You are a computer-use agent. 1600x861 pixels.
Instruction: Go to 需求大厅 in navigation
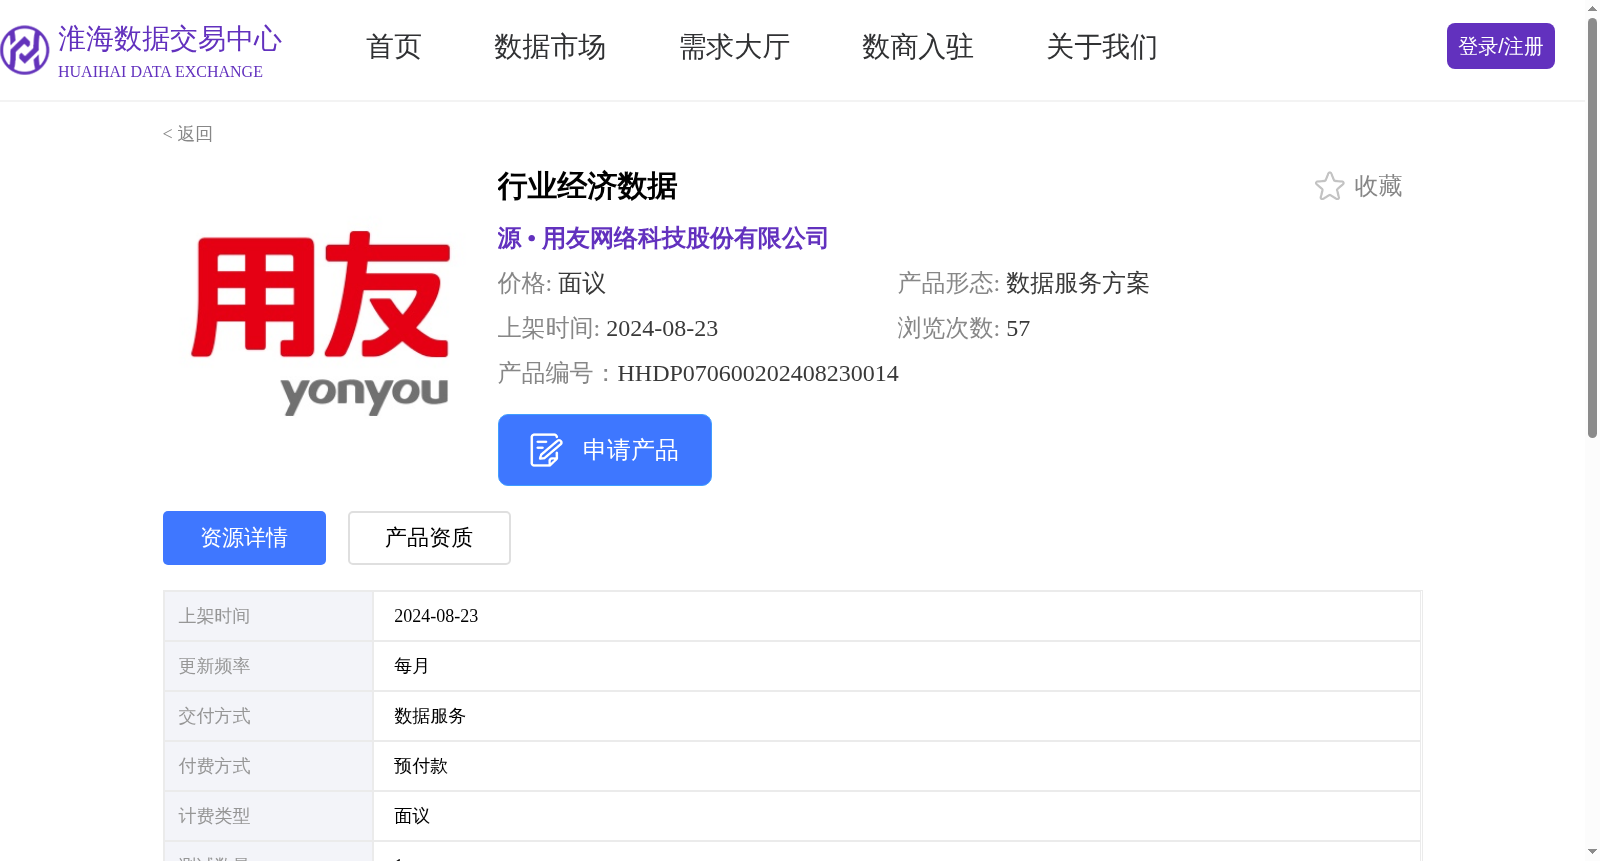734,47
